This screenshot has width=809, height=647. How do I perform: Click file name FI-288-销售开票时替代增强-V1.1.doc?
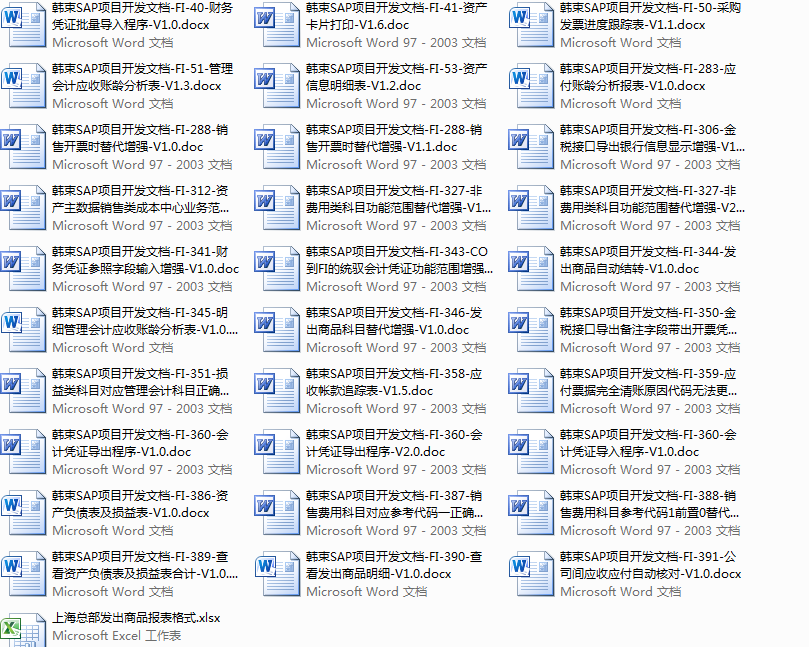[394, 138]
